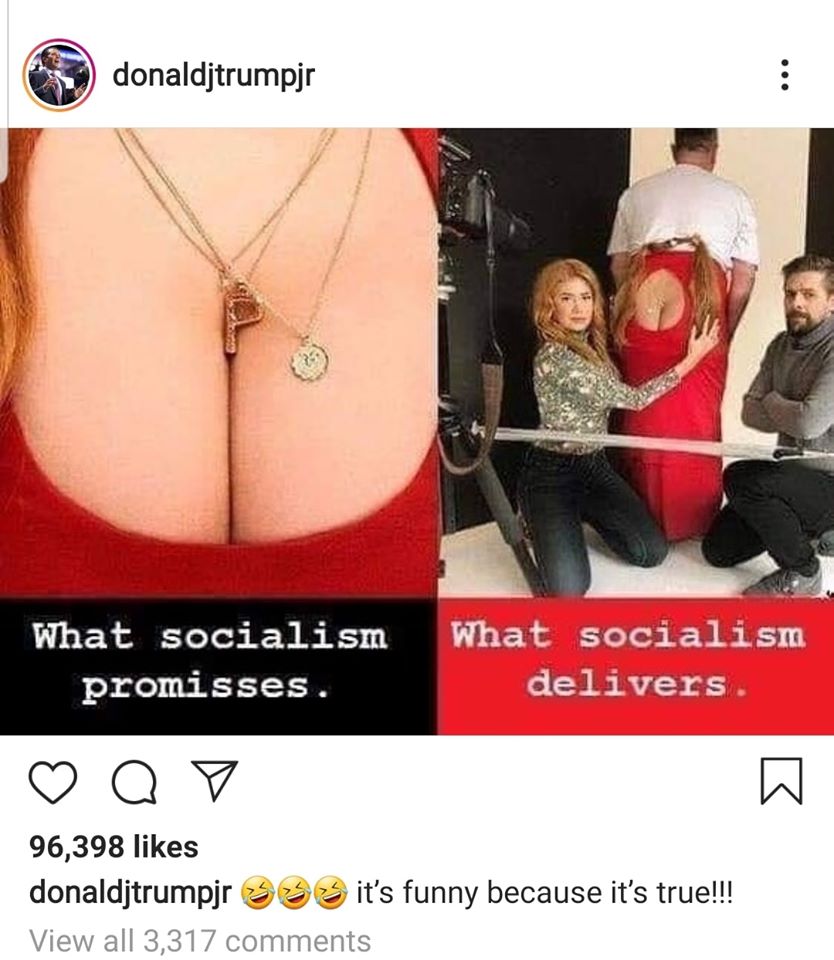Open the three-dot more options menu
Viewport: 834px width, 960px height.
click(784, 75)
